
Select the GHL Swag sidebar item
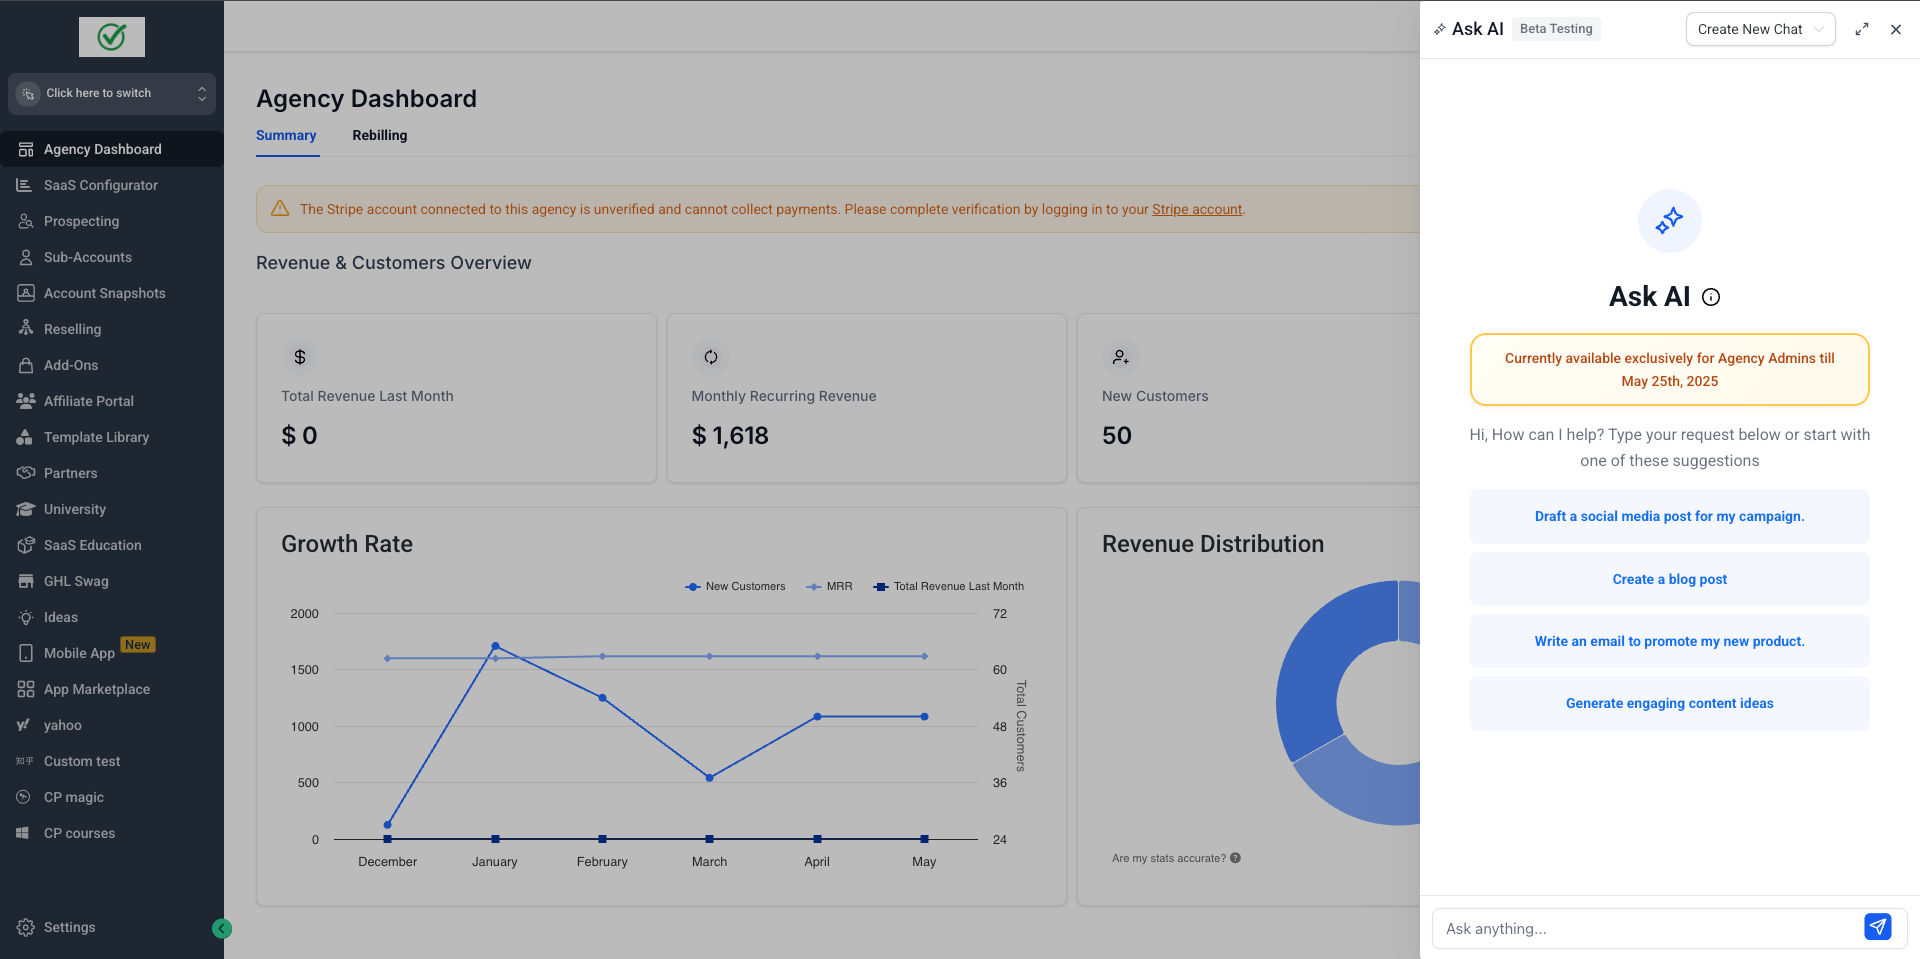[76, 581]
